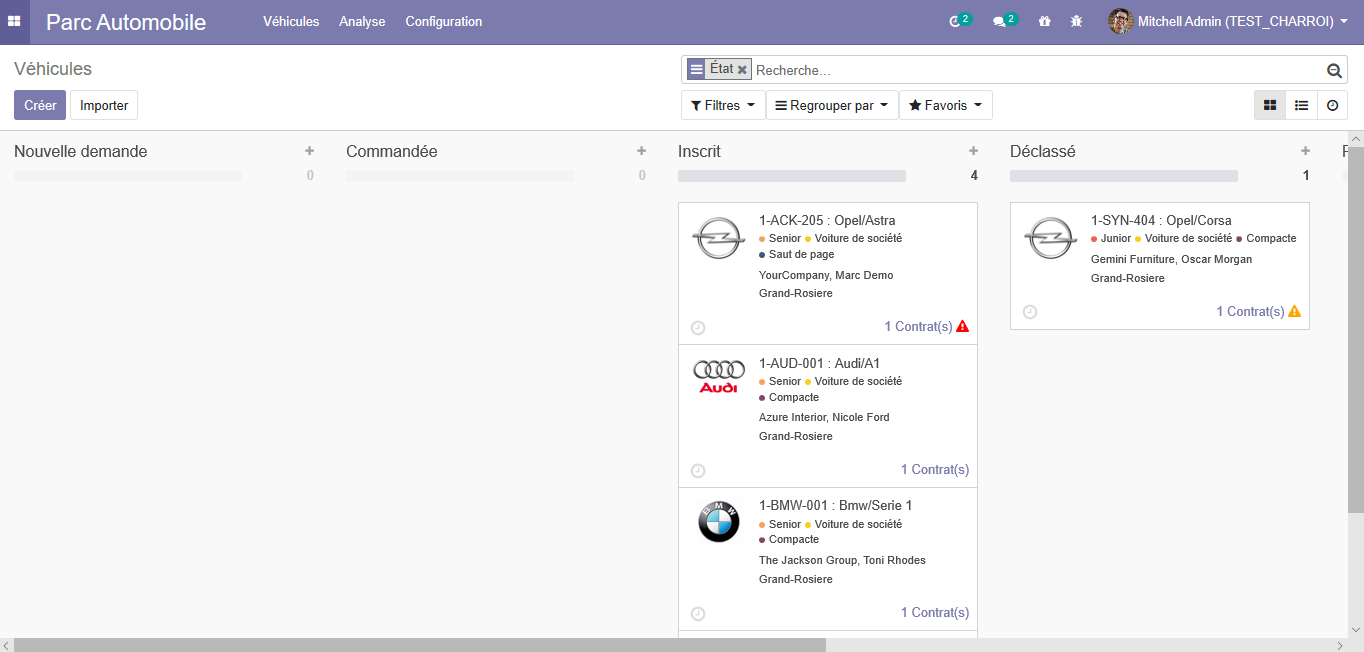Open the Favoris dropdown
This screenshot has width=1364, height=652.
(x=945, y=105)
